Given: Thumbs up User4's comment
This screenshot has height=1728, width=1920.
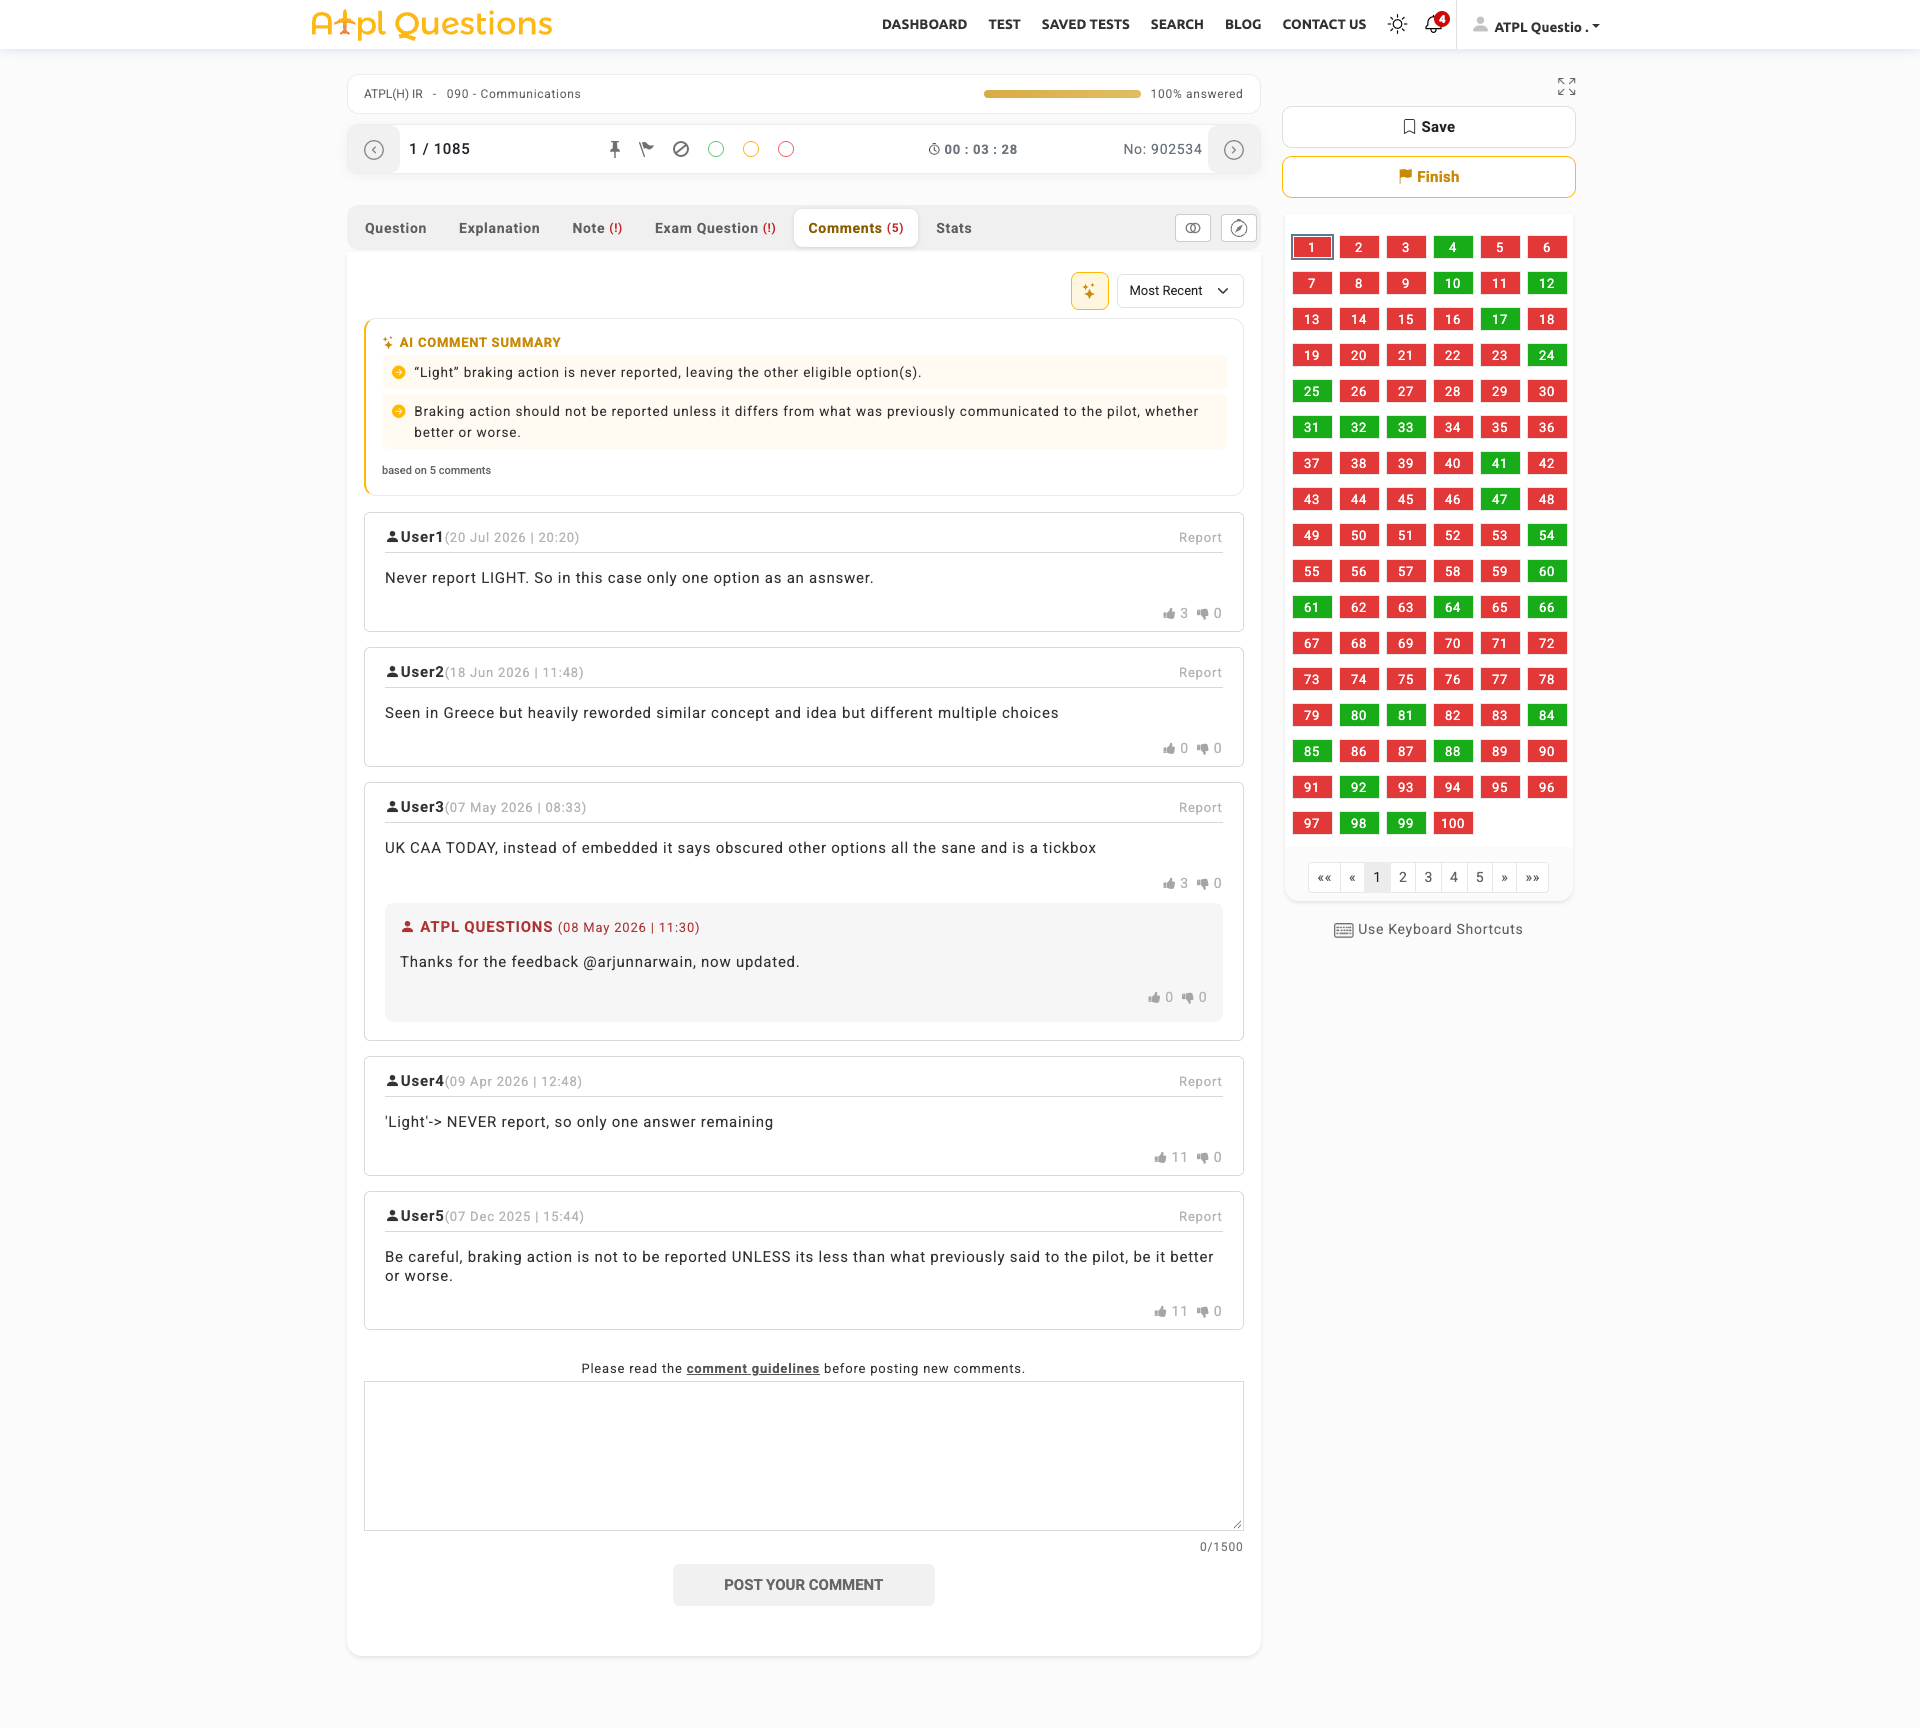Looking at the screenshot, I should click(x=1160, y=1157).
